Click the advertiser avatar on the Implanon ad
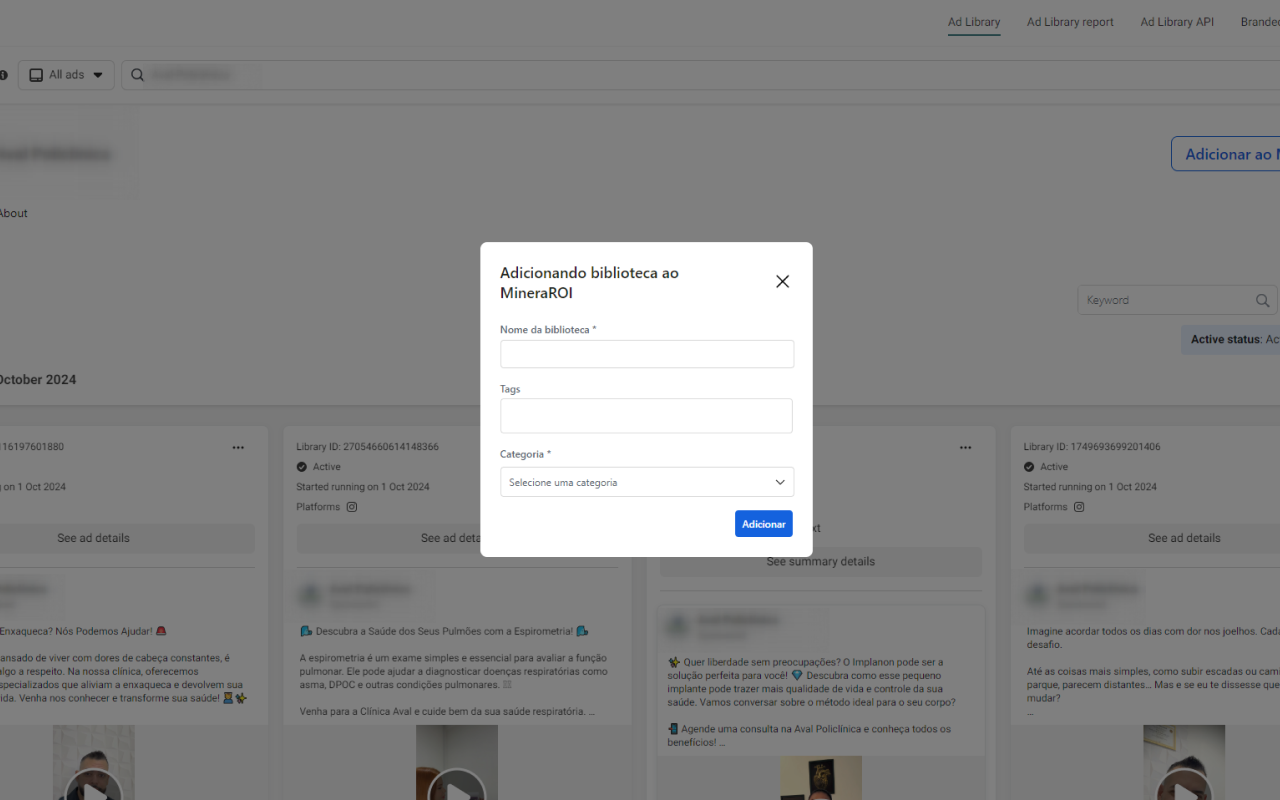This screenshot has width=1280, height=800. [x=678, y=627]
